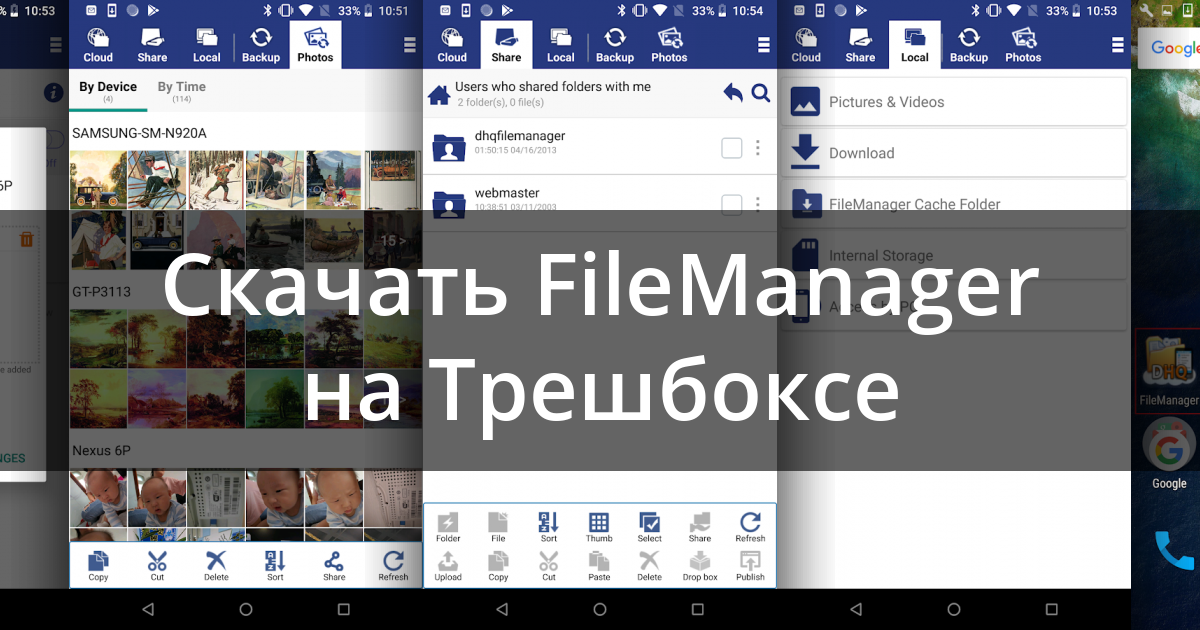The width and height of the screenshot is (1200, 630).
Task: Tap the search magnifier in Share screenshot
Action: [x=761, y=93]
